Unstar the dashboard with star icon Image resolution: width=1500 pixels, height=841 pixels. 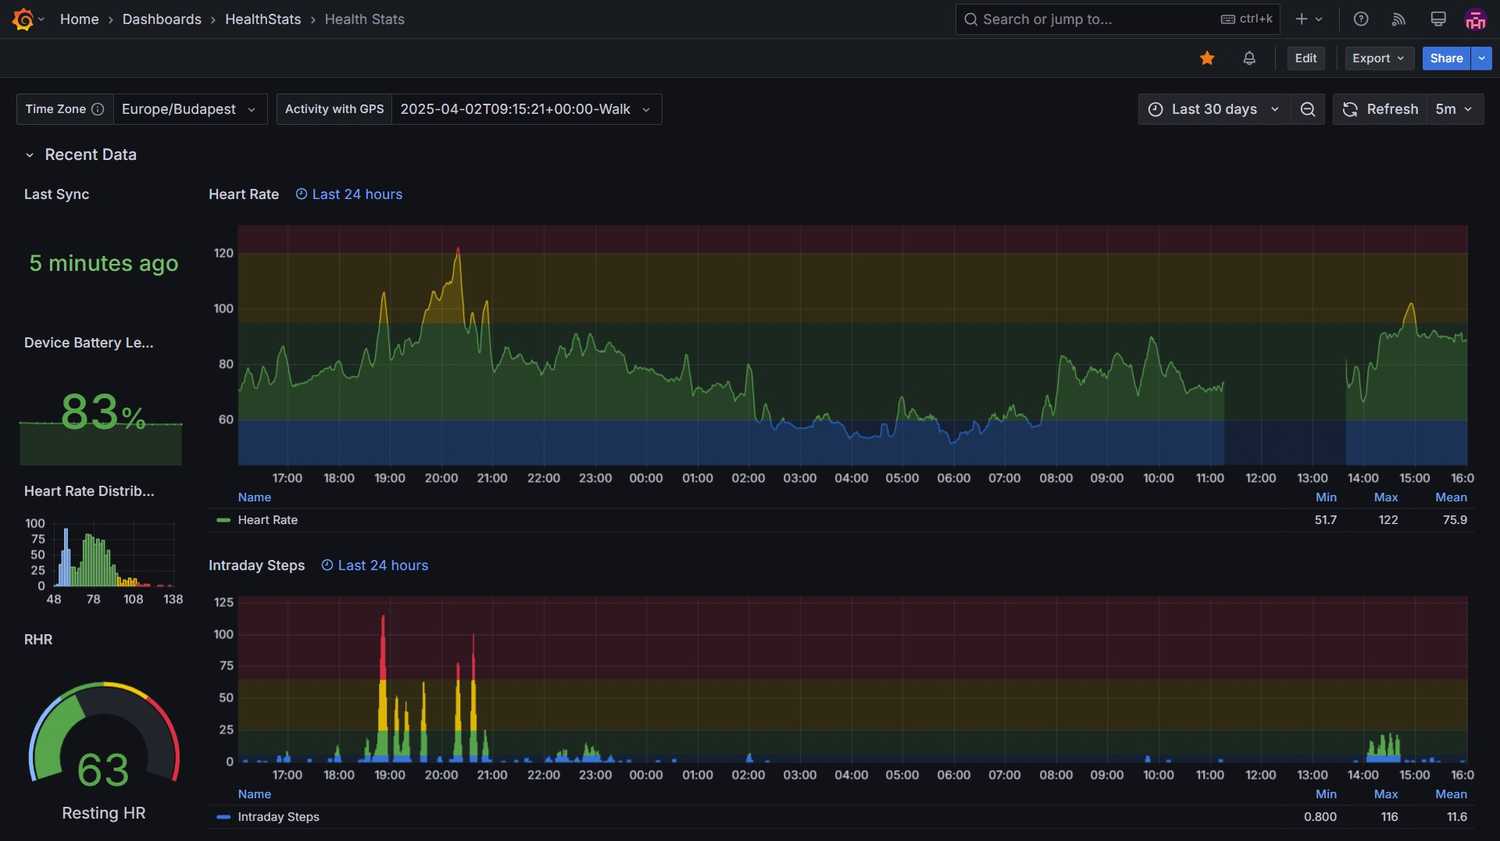click(1207, 58)
